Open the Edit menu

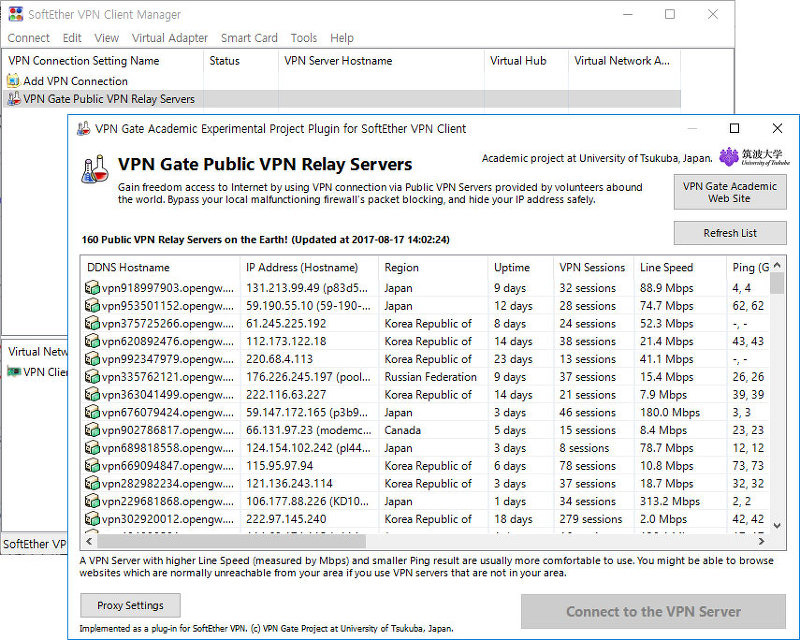72,38
